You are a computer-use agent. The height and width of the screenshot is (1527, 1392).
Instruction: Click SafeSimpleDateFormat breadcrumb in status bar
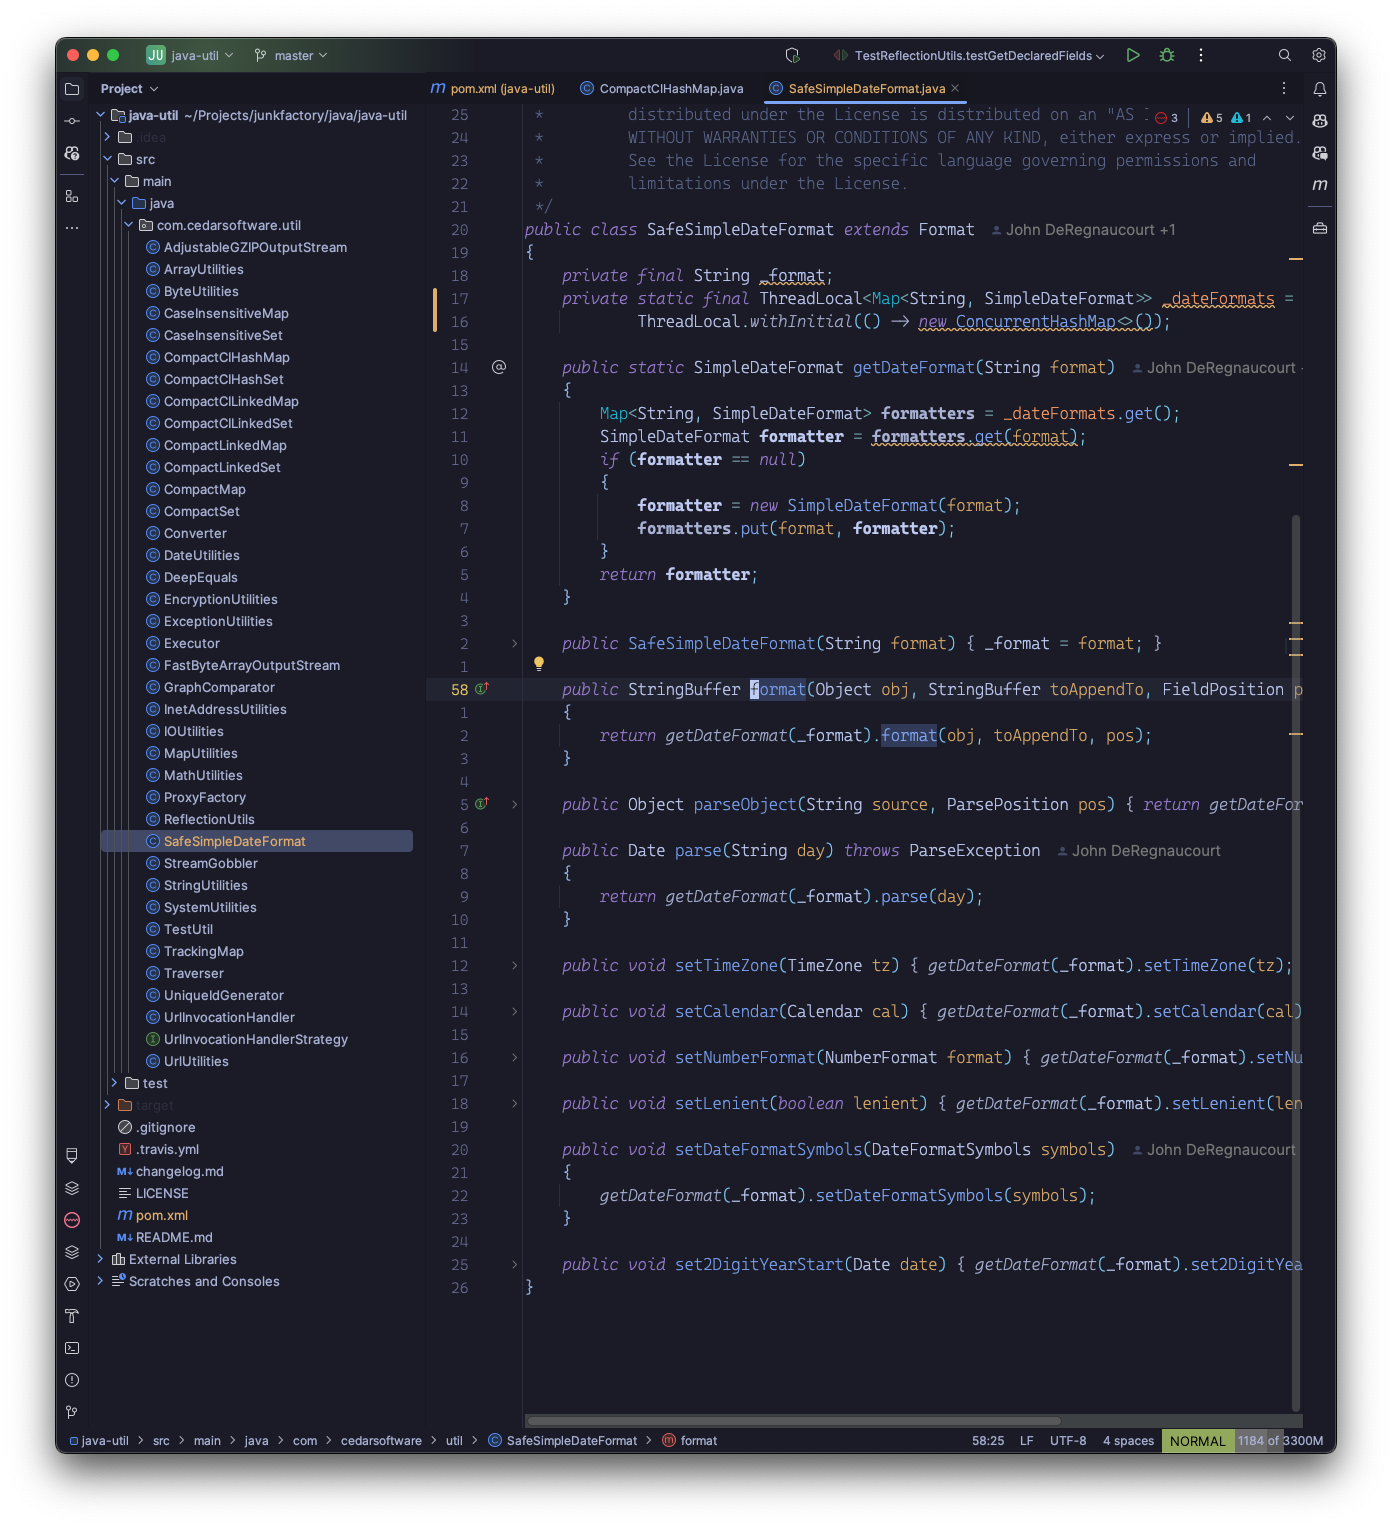pos(562,1441)
